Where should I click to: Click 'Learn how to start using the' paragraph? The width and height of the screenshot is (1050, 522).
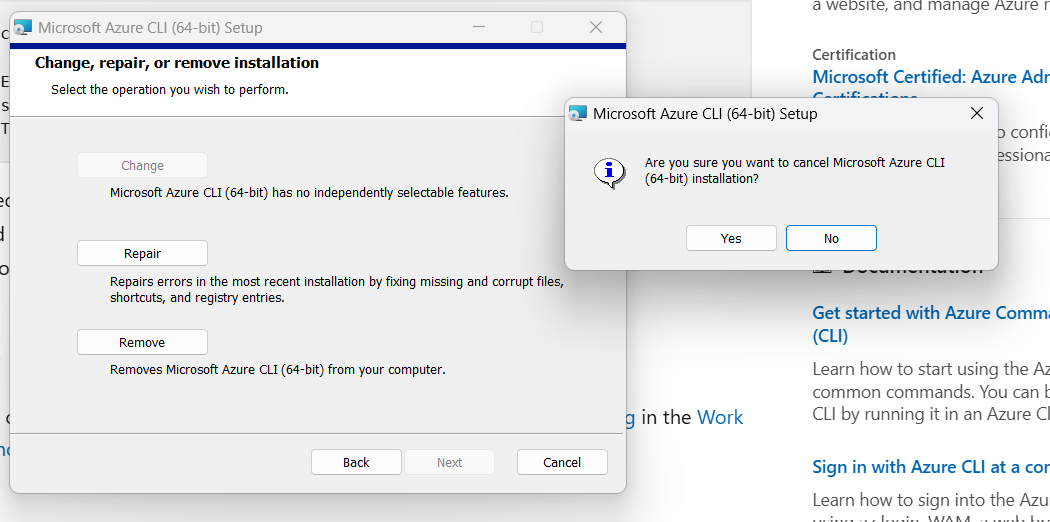pos(931,392)
